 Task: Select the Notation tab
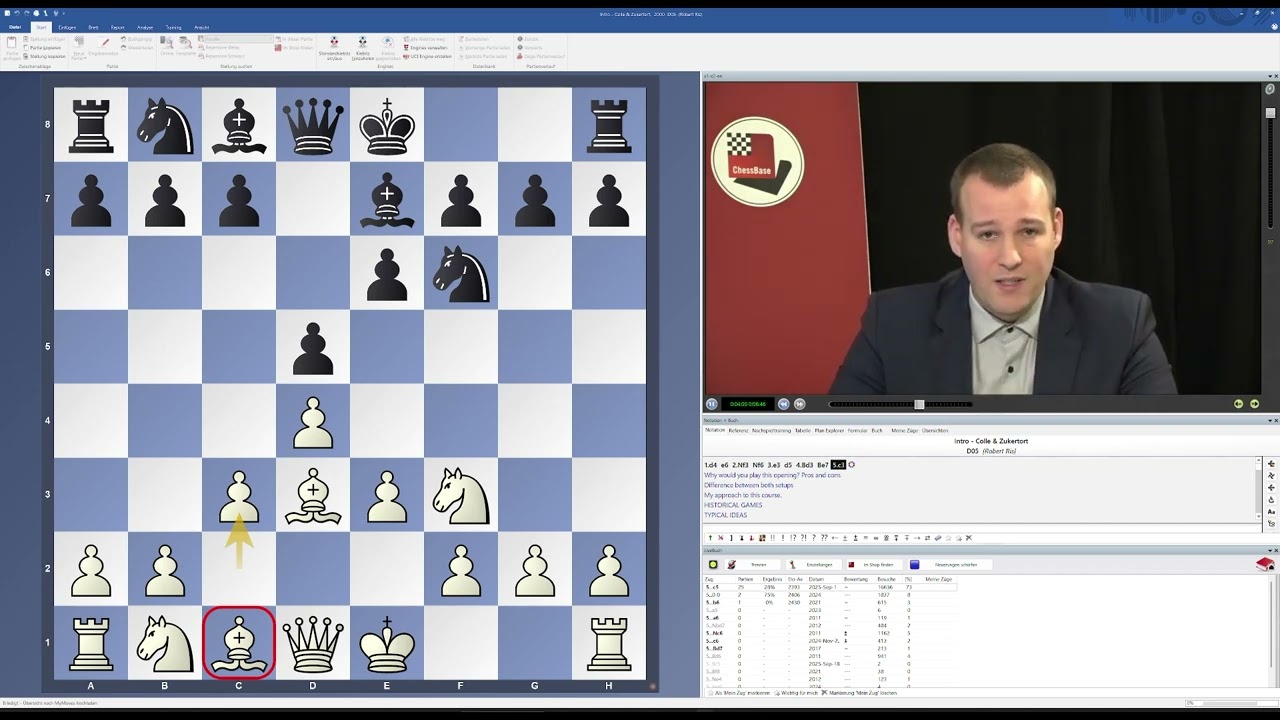715,430
